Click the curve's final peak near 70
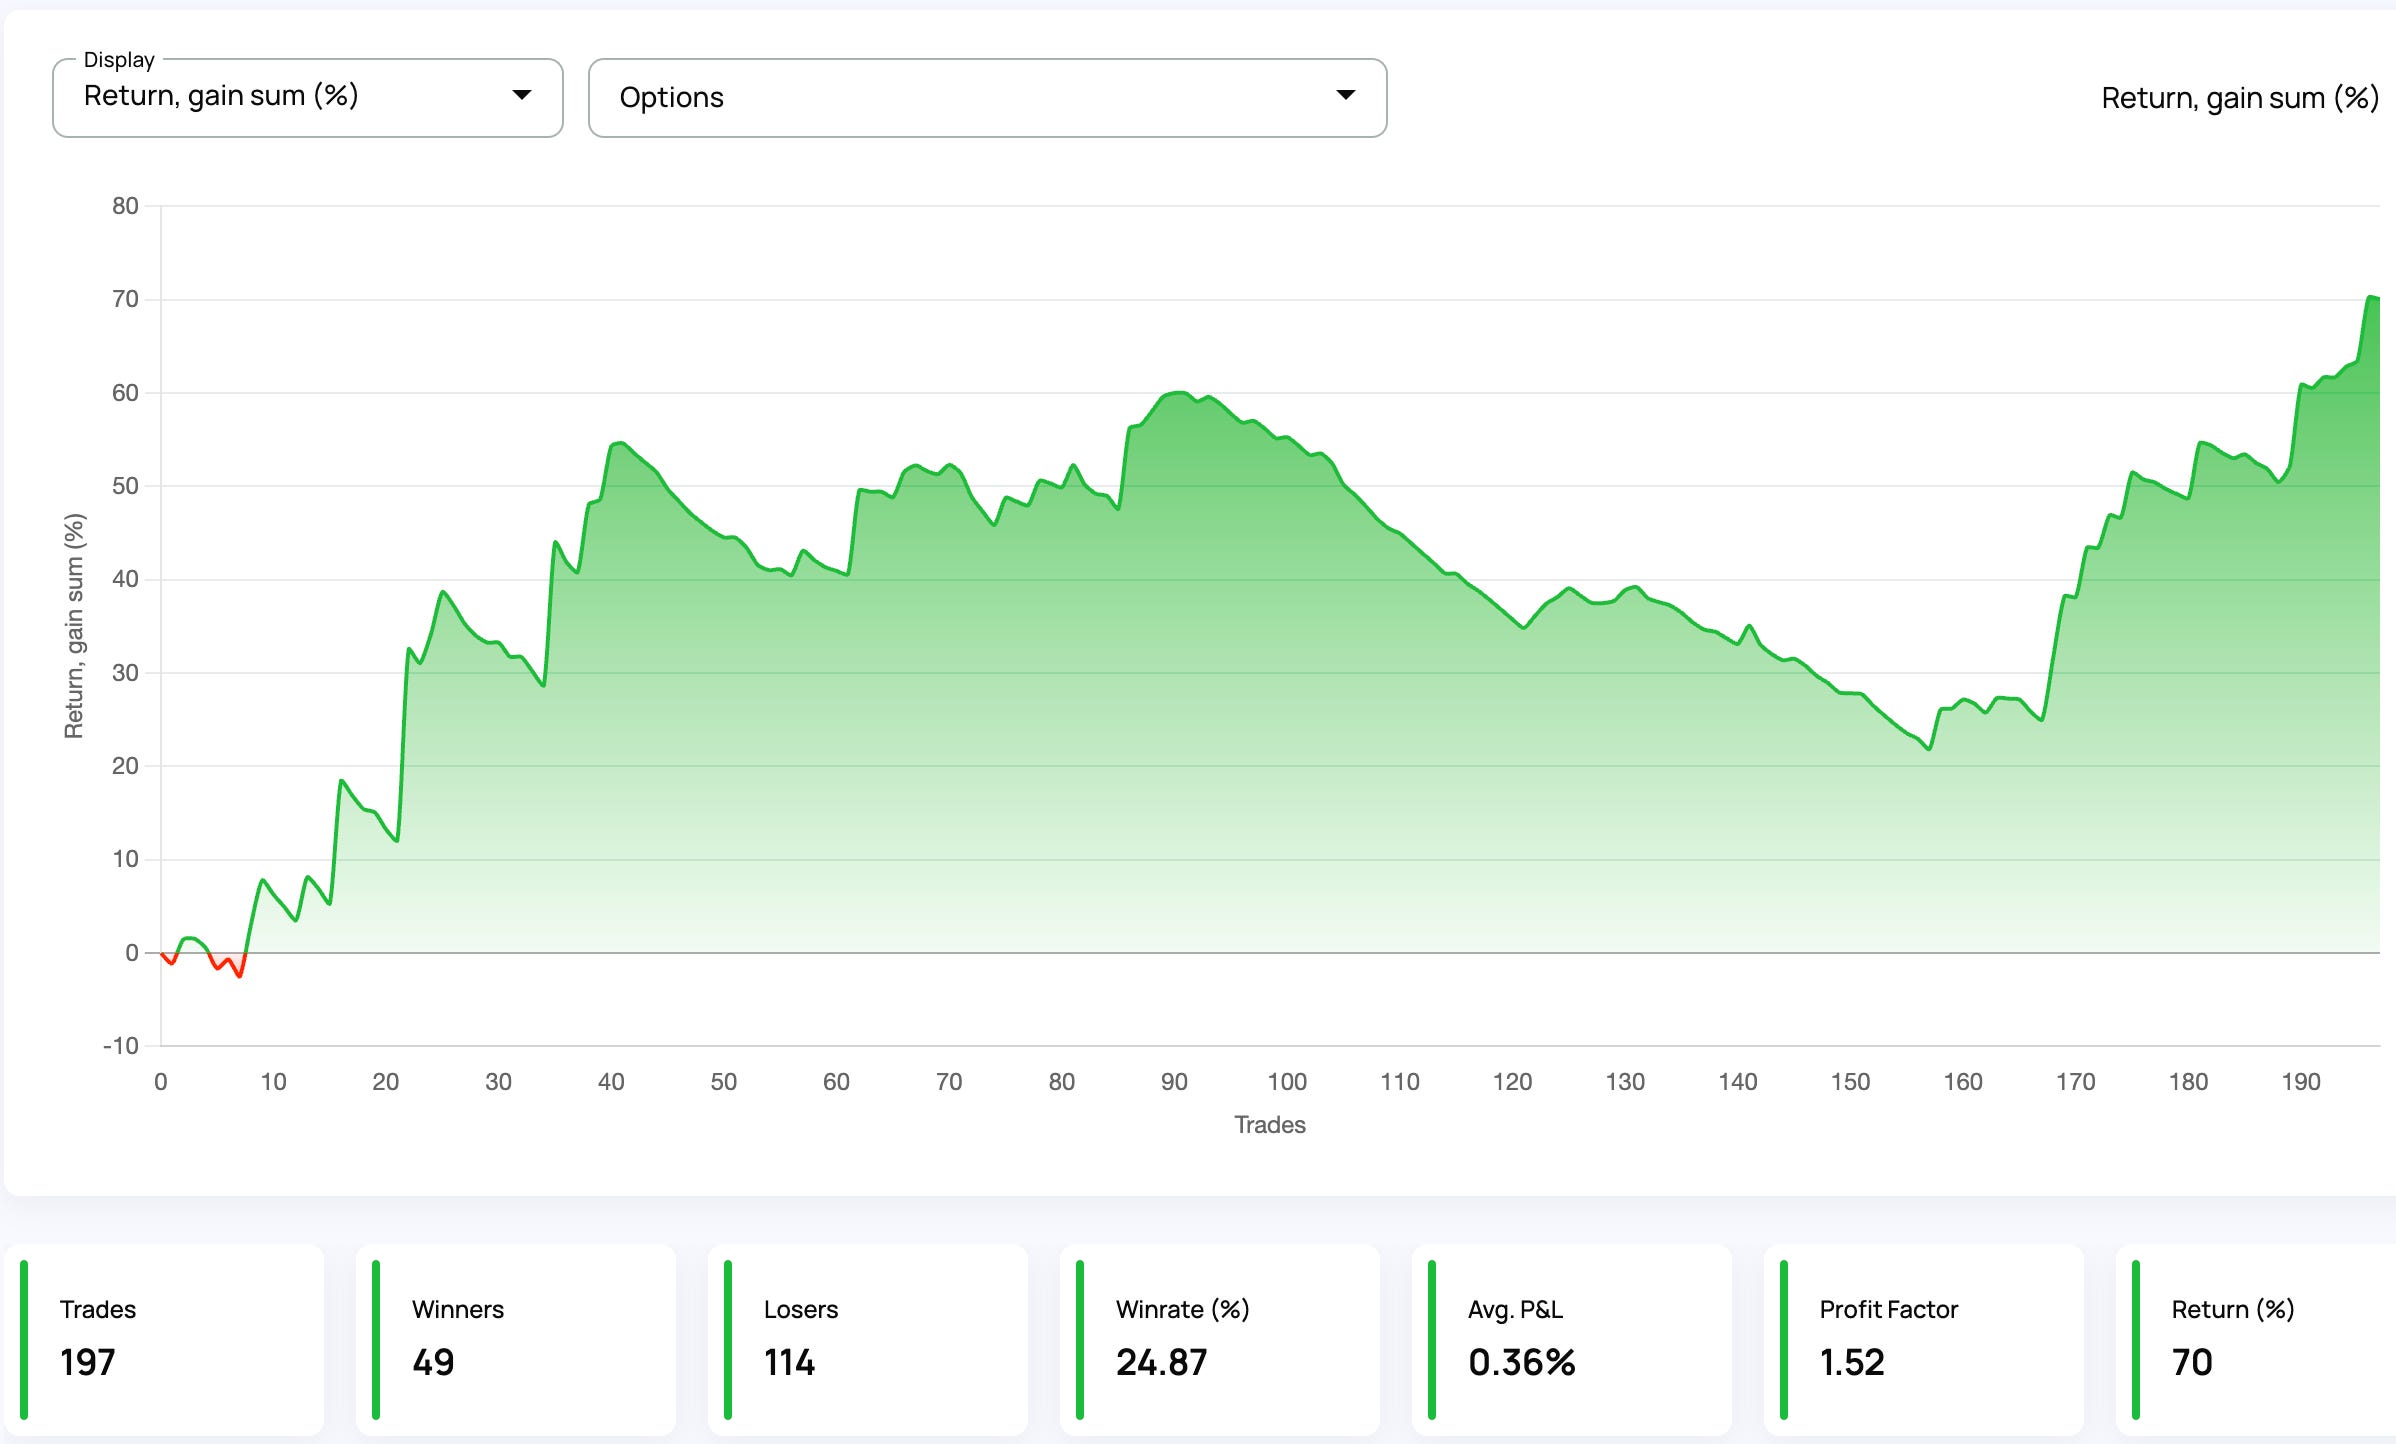2396x1444 pixels. (2370, 297)
